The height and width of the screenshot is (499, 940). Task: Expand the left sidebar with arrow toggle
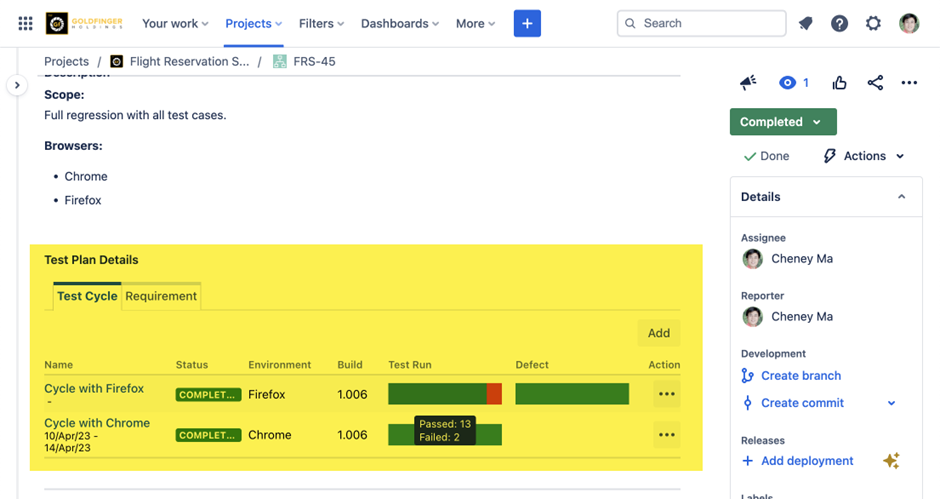(x=17, y=86)
